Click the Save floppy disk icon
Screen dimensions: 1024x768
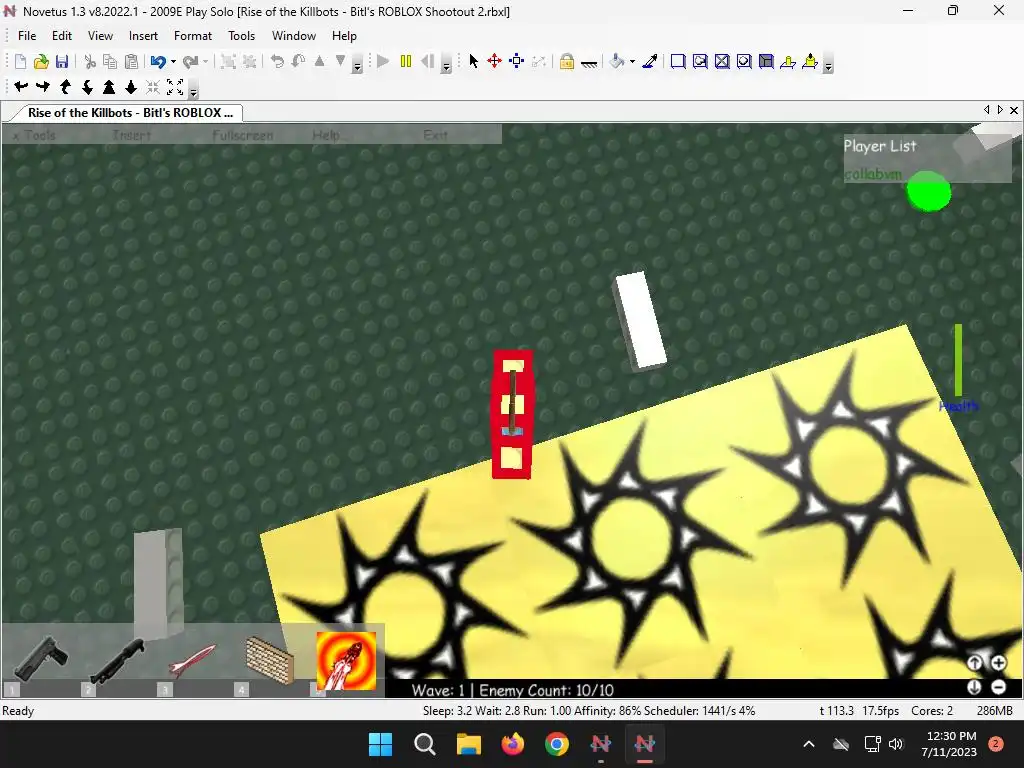(62, 62)
